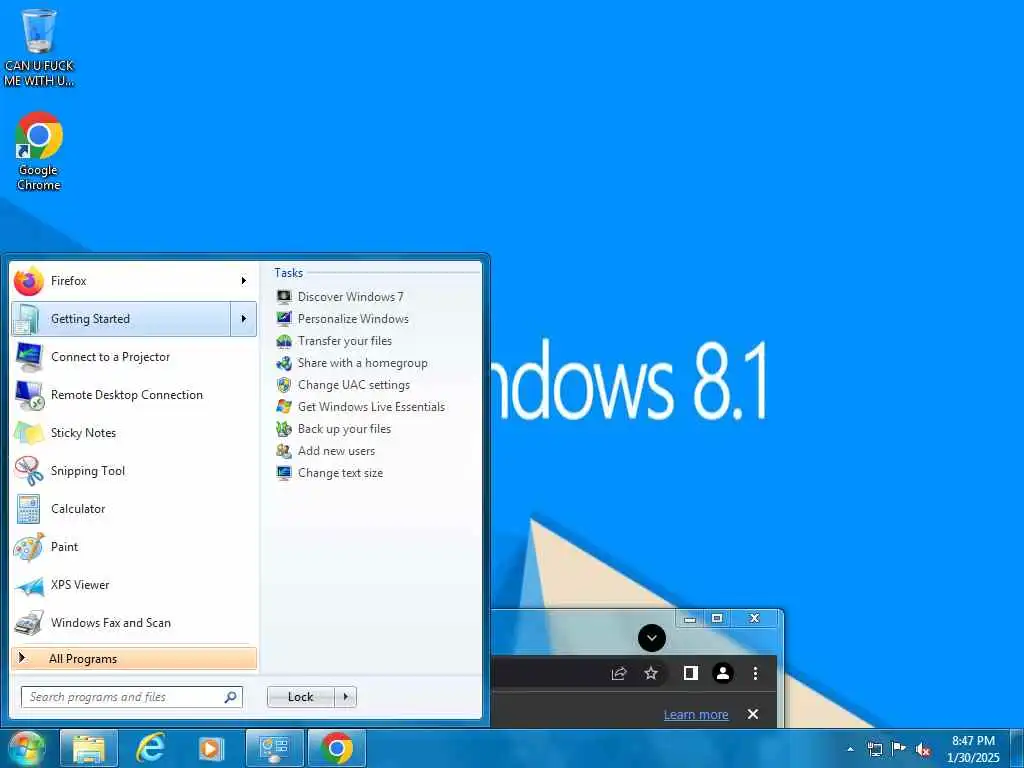
Task: Open Windows Media Player from the taskbar
Action: [211, 748]
